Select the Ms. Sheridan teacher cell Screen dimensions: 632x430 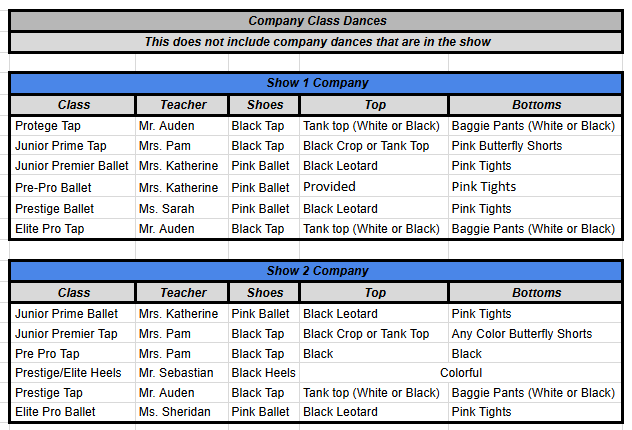(x=181, y=412)
